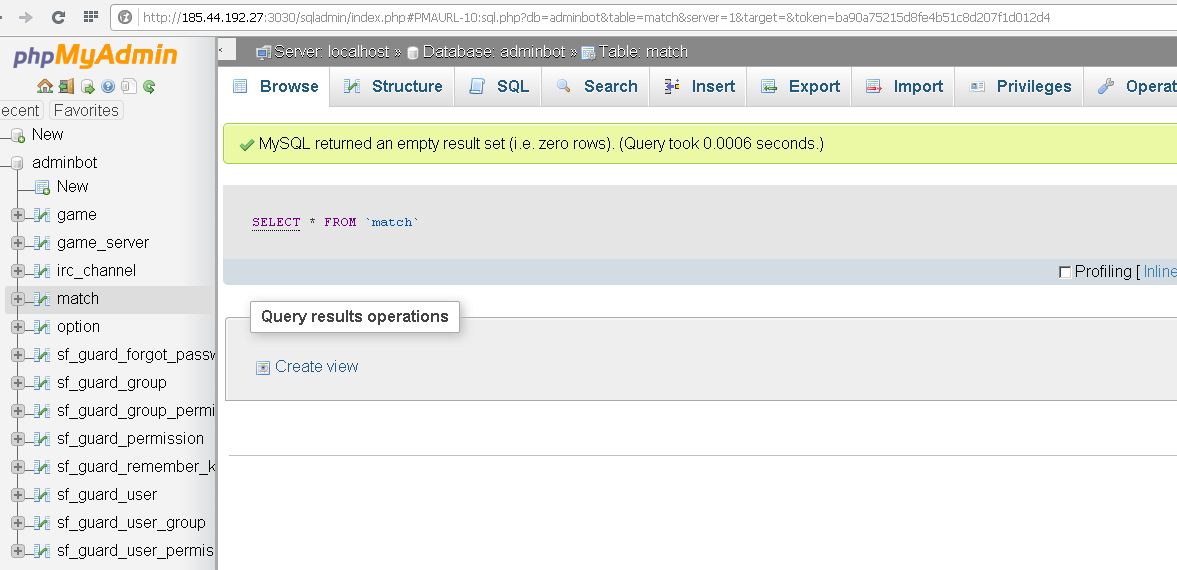Click the match table name in query
This screenshot has width=1177, height=570.
pos(392,222)
